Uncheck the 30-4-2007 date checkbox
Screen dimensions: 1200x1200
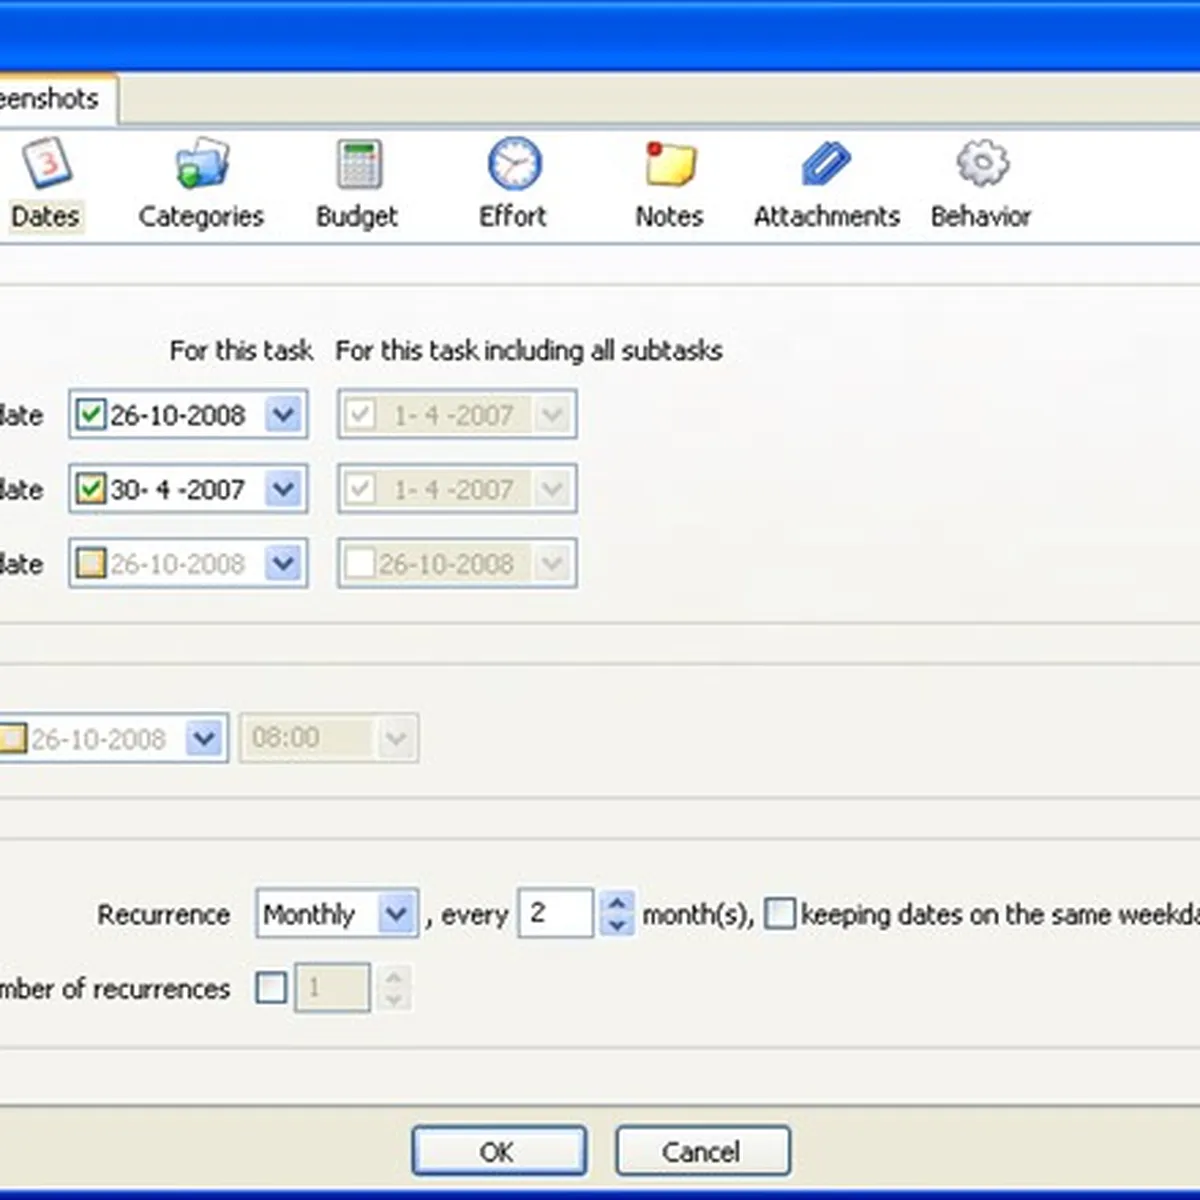click(x=91, y=489)
